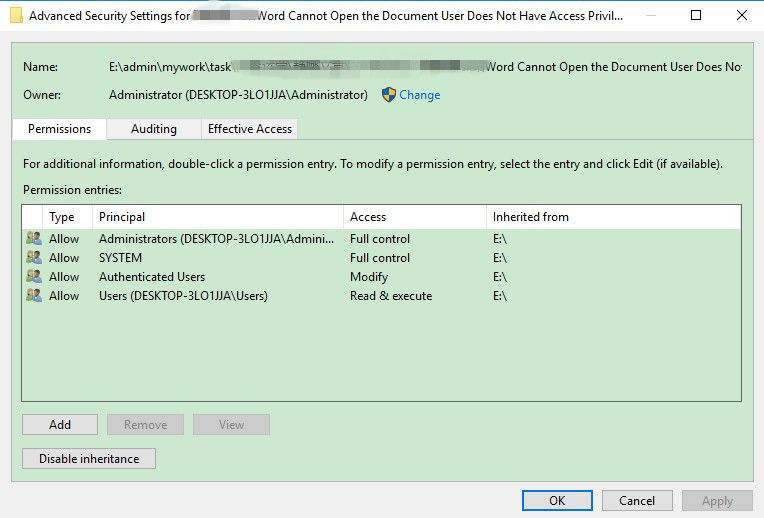This screenshot has height=518, width=764.
Task: Select the Administrators permission entry
Action: coord(381,239)
